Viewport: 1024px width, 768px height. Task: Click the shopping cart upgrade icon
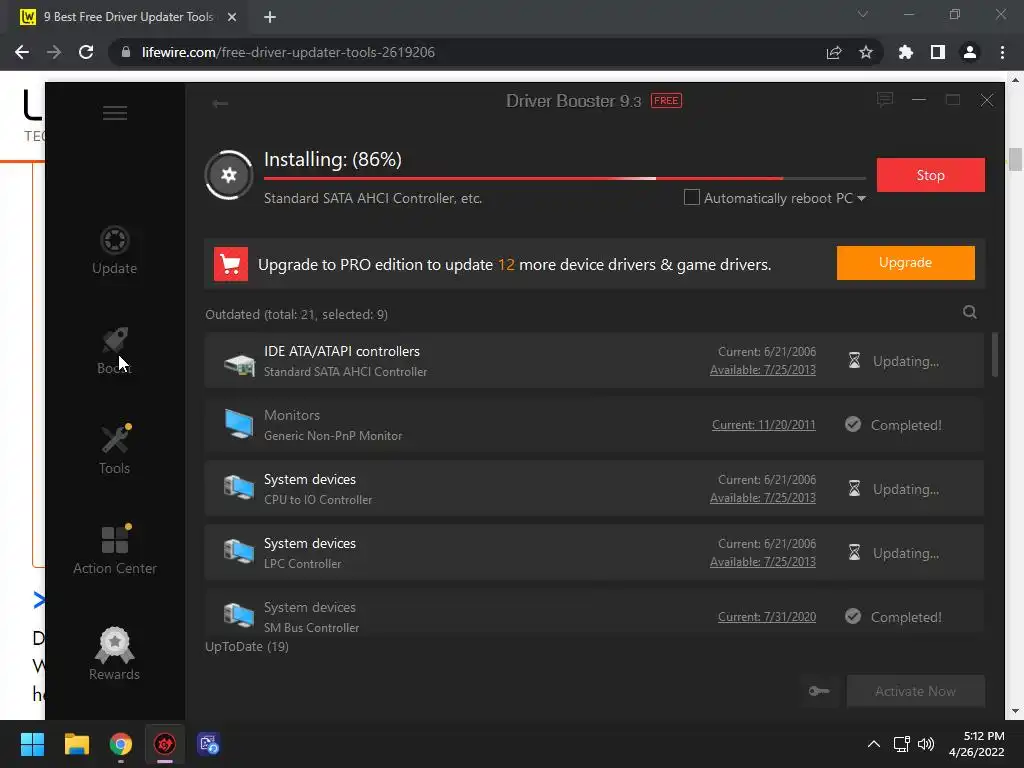(x=231, y=264)
